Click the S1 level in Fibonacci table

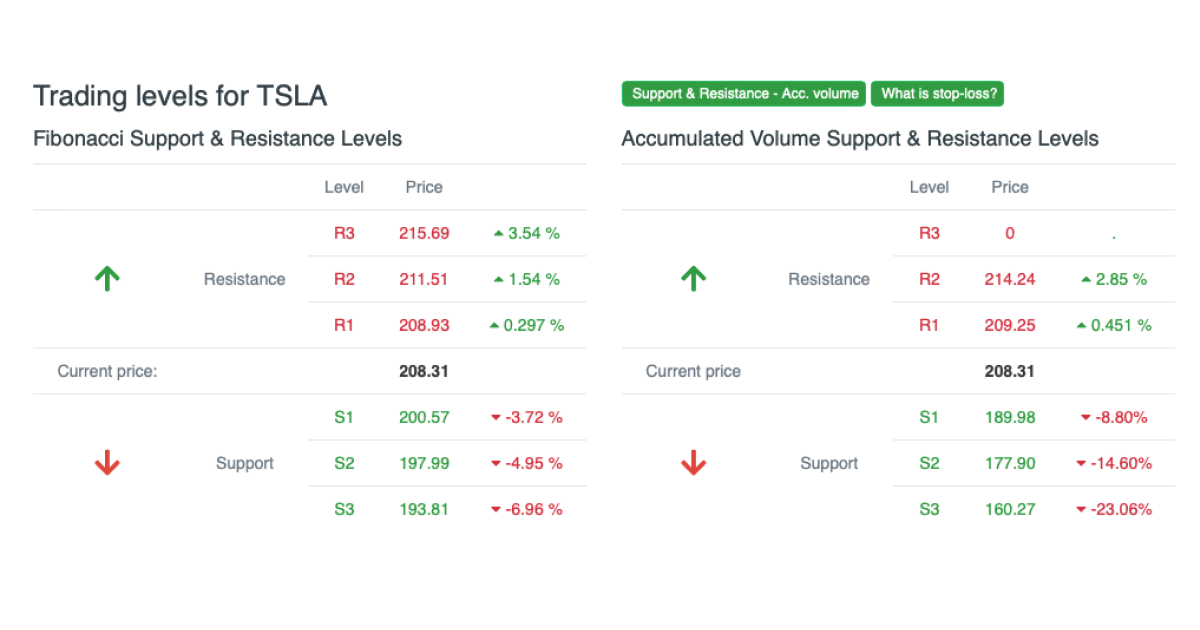coord(344,417)
